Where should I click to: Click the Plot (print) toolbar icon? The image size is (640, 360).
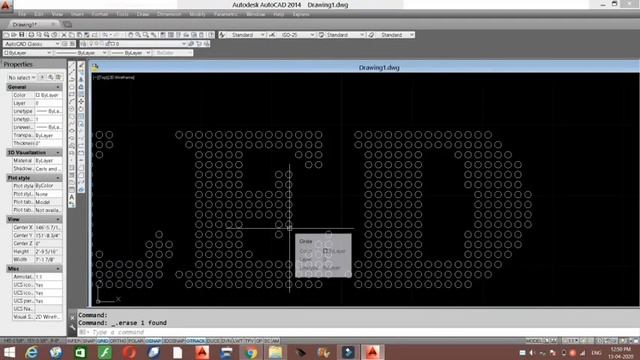click(31, 35)
